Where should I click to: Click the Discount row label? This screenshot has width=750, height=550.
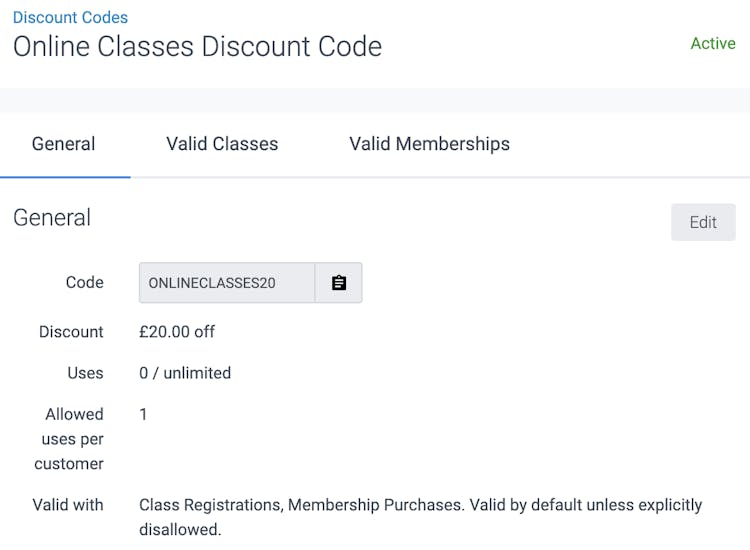[x=71, y=332]
